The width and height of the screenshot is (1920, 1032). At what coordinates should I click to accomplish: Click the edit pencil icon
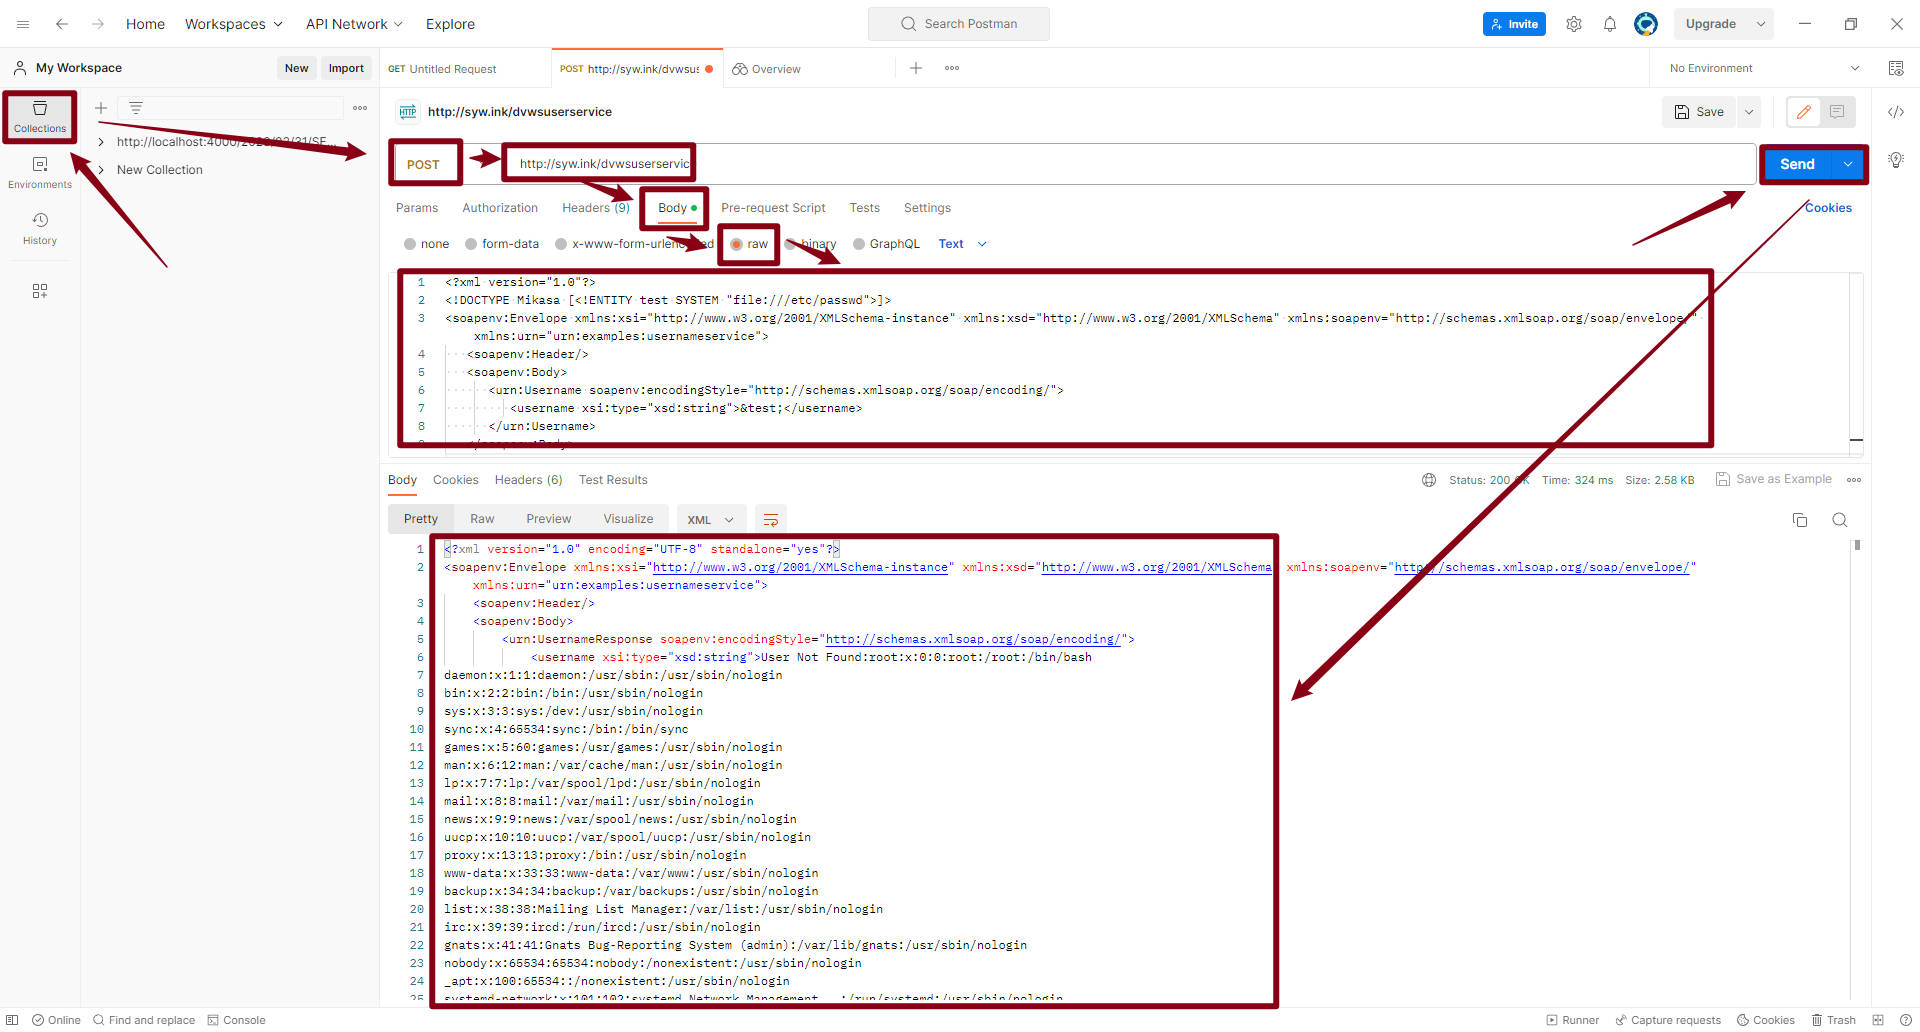tap(1804, 112)
